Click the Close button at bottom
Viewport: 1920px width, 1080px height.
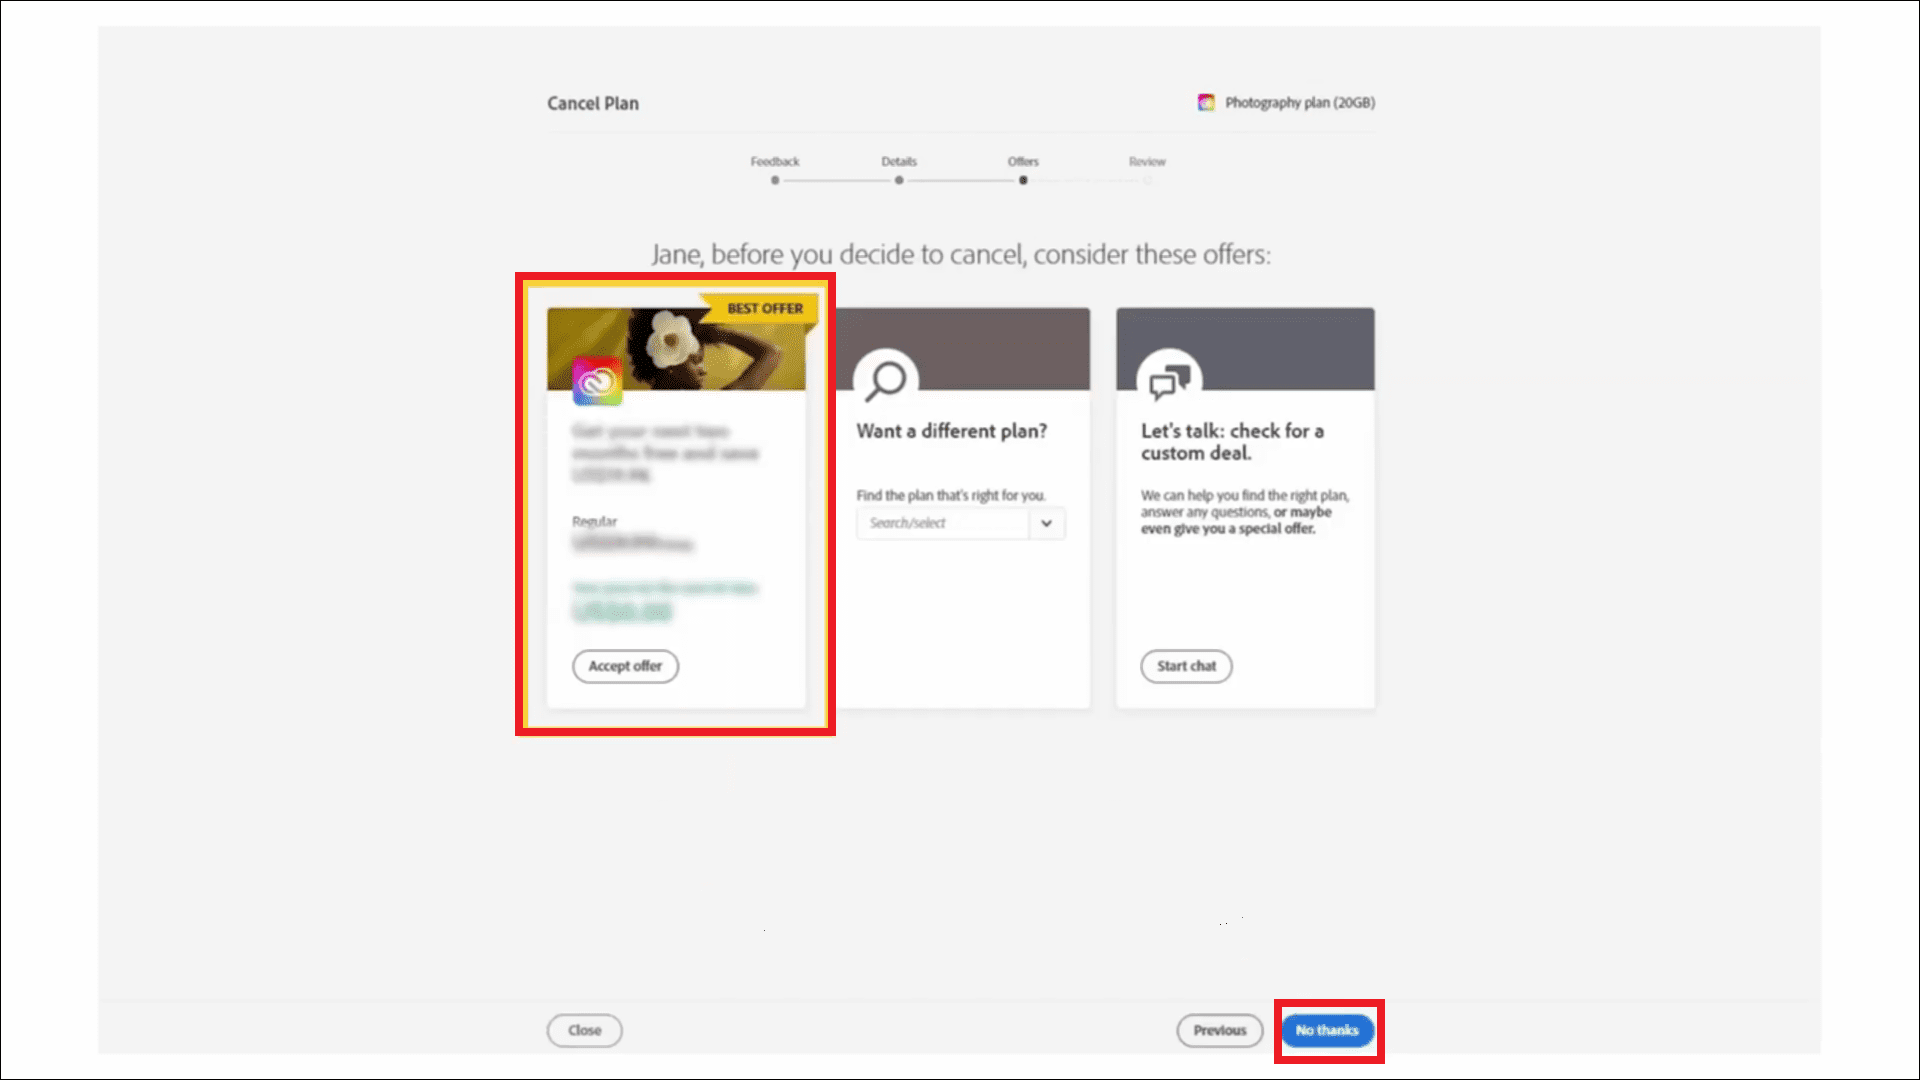click(x=584, y=1030)
